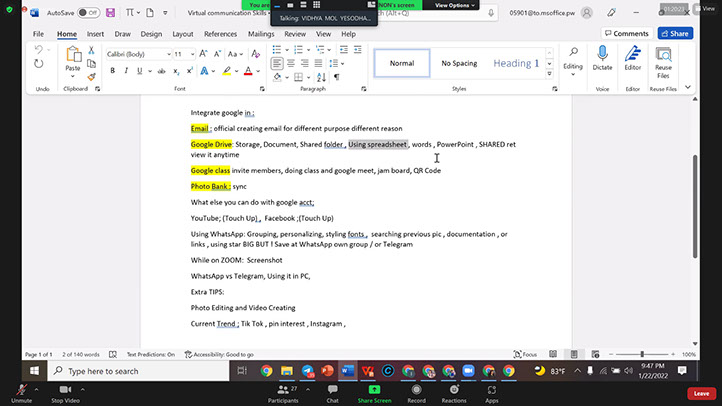The height and width of the screenshot is (406, 722).
Task: Toggle bold formatting in the ribbon
Action: [x=112, y=71]
